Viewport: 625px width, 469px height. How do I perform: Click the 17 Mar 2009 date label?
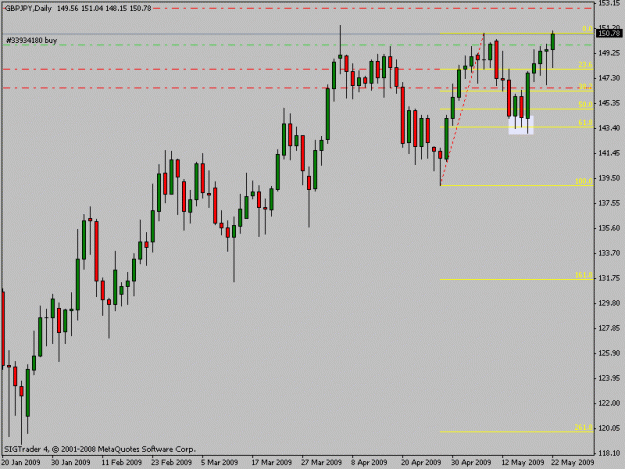(x=272, y=463)
